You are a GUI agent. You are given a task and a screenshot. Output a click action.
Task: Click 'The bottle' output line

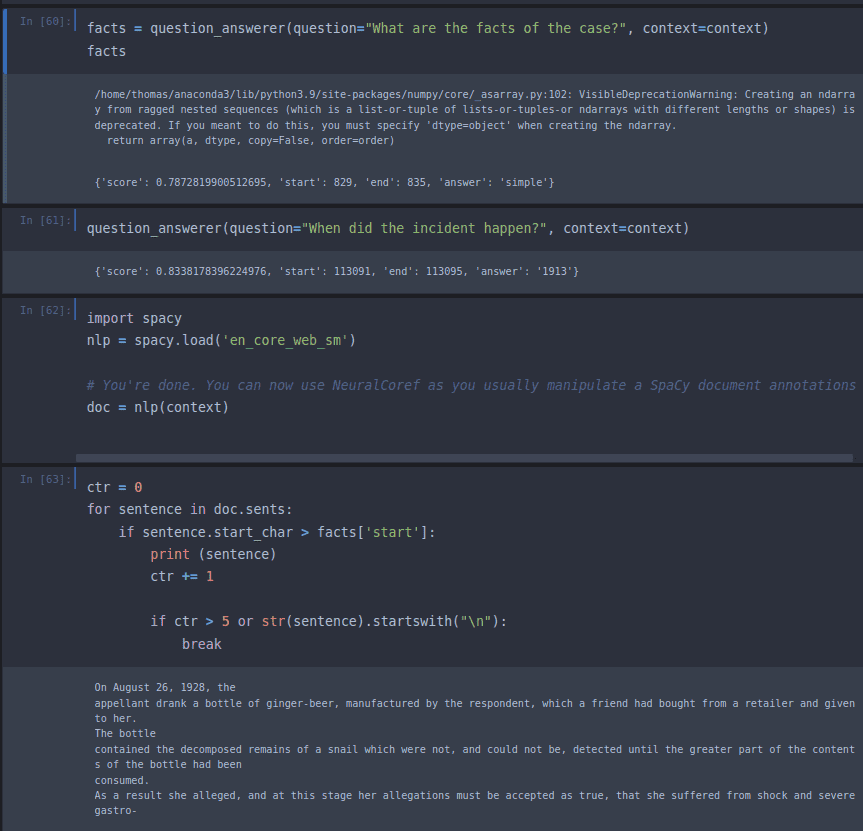click(x=125, y=734)
